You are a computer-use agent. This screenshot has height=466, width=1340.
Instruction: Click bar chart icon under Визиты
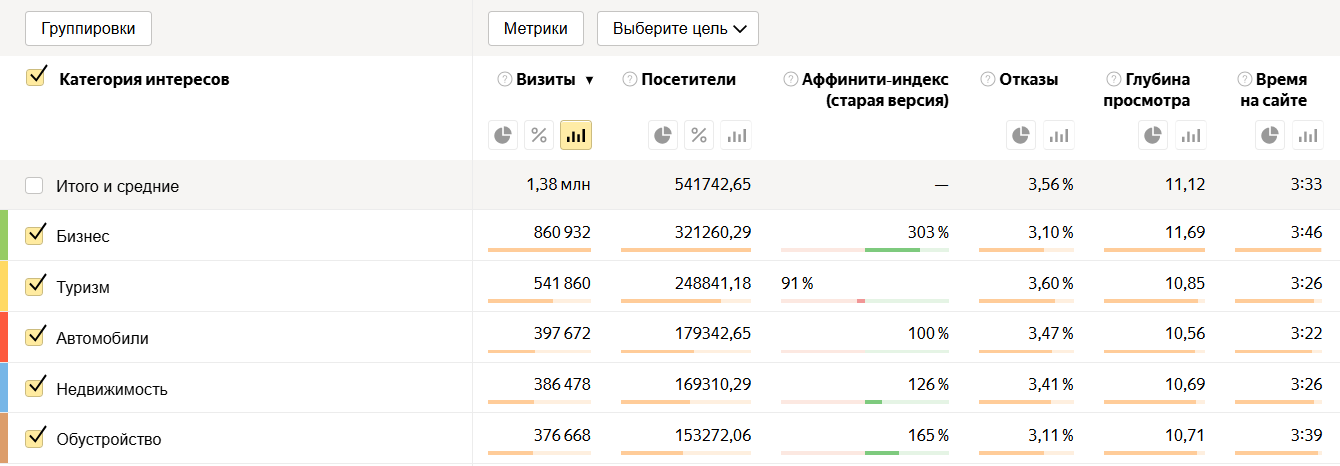pos(576,135)
